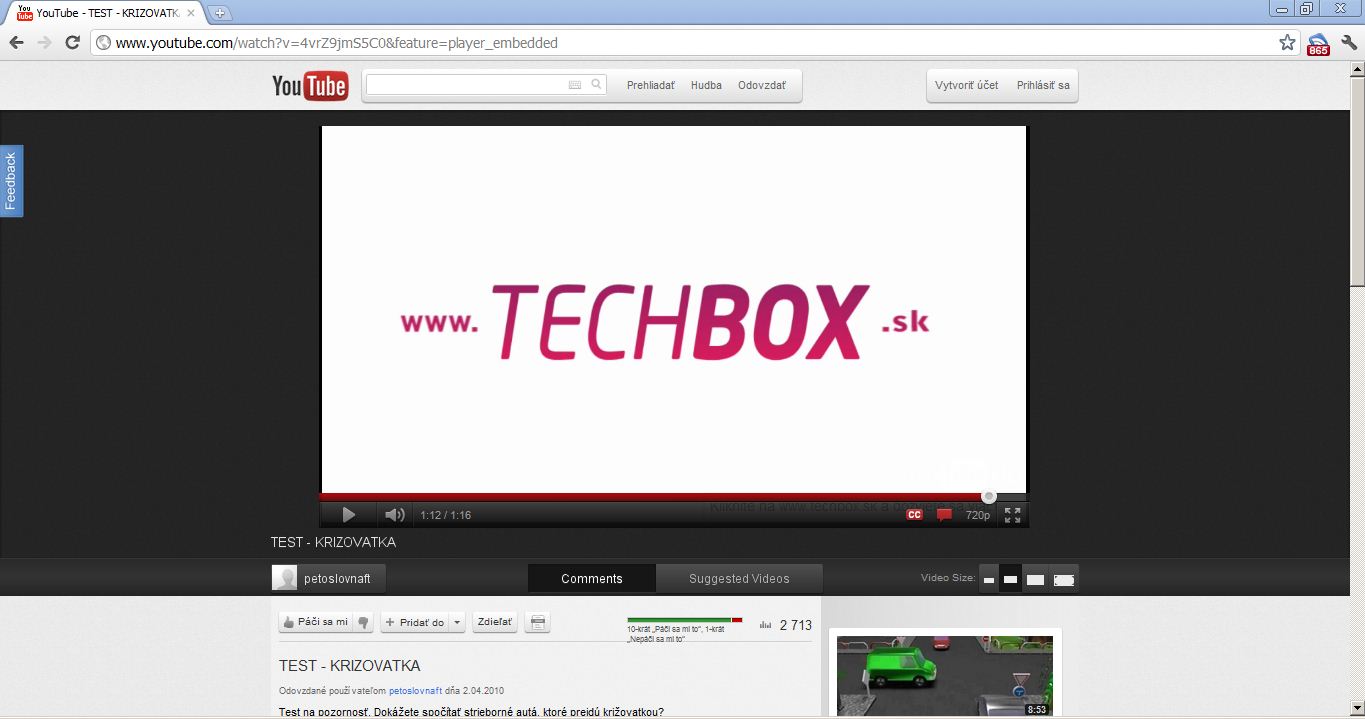Click the YouTube logo
Image resolution: width=1365 pixels, height=719 pixels.
(x=310, y=86)
